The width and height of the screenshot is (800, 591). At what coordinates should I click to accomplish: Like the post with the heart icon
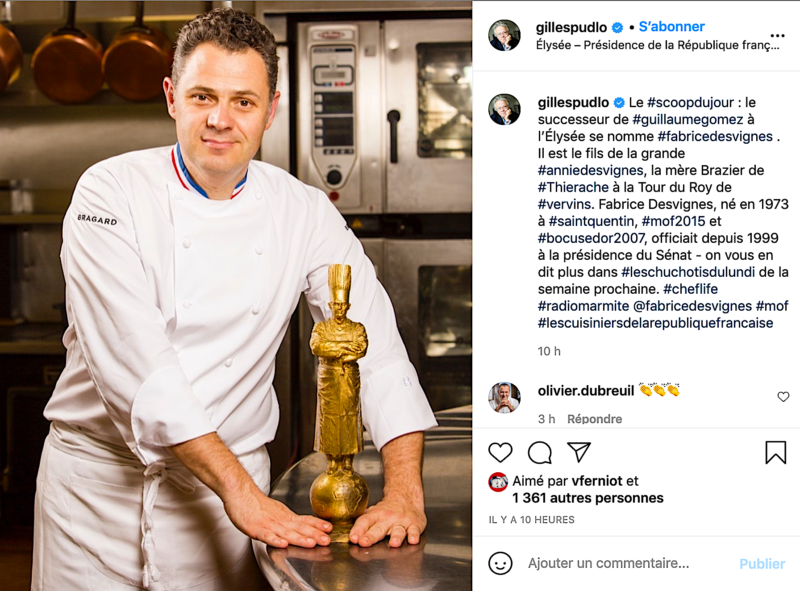(500, 452)
